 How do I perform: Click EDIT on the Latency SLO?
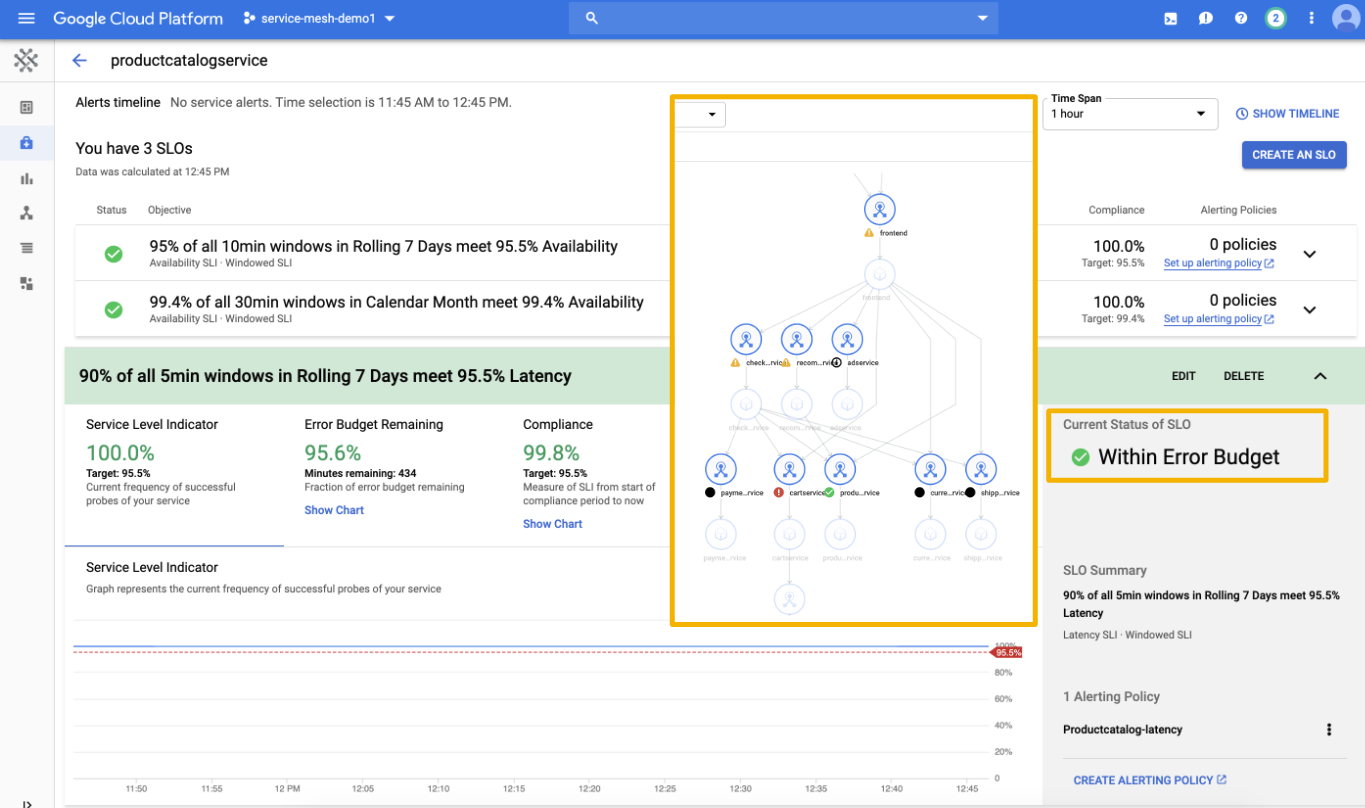point(1184,376)
